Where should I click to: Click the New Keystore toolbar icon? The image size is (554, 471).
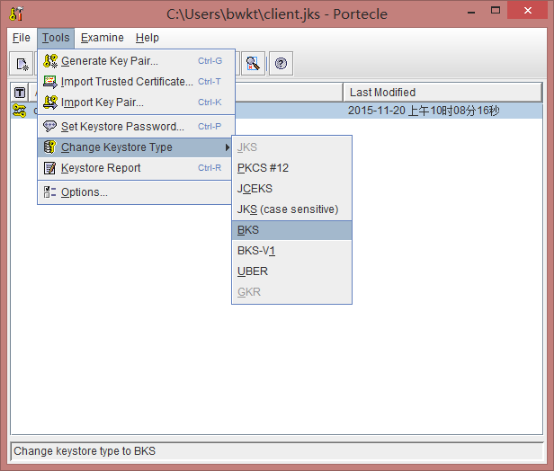tap(21, 64)
